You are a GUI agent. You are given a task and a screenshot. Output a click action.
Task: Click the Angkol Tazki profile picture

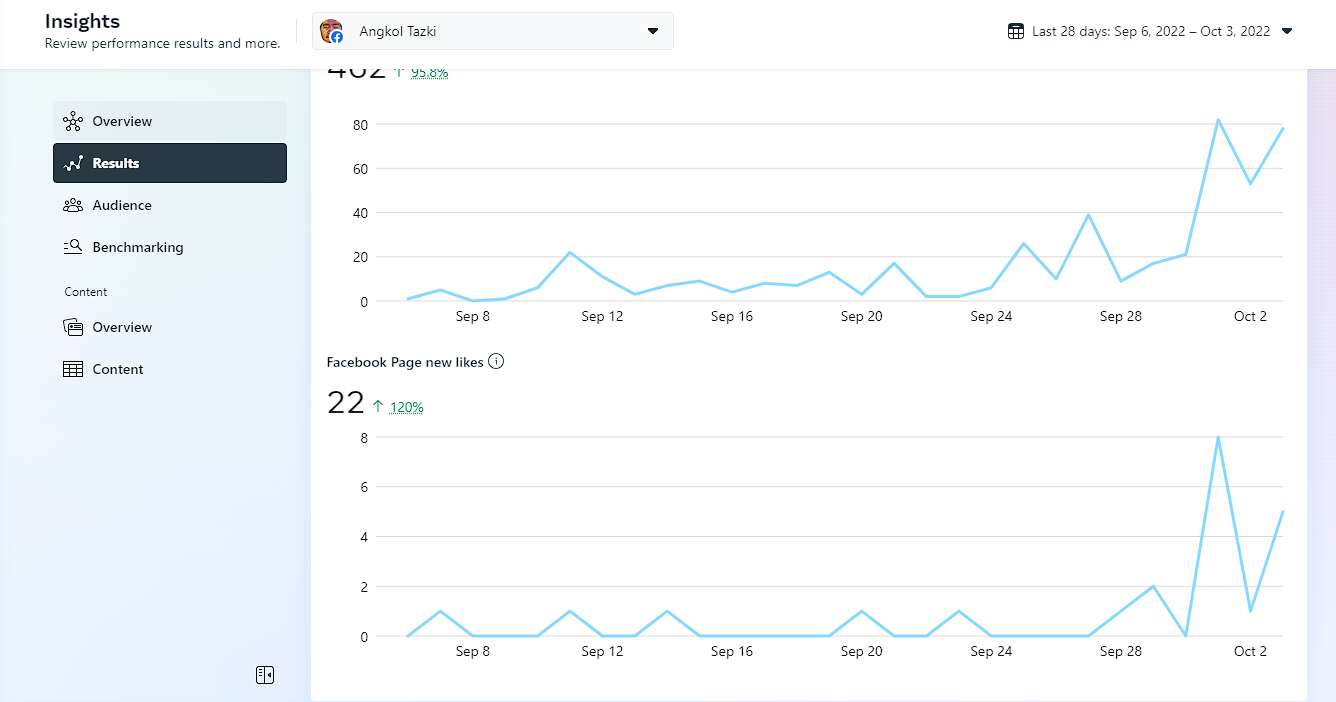pos(332,31)
